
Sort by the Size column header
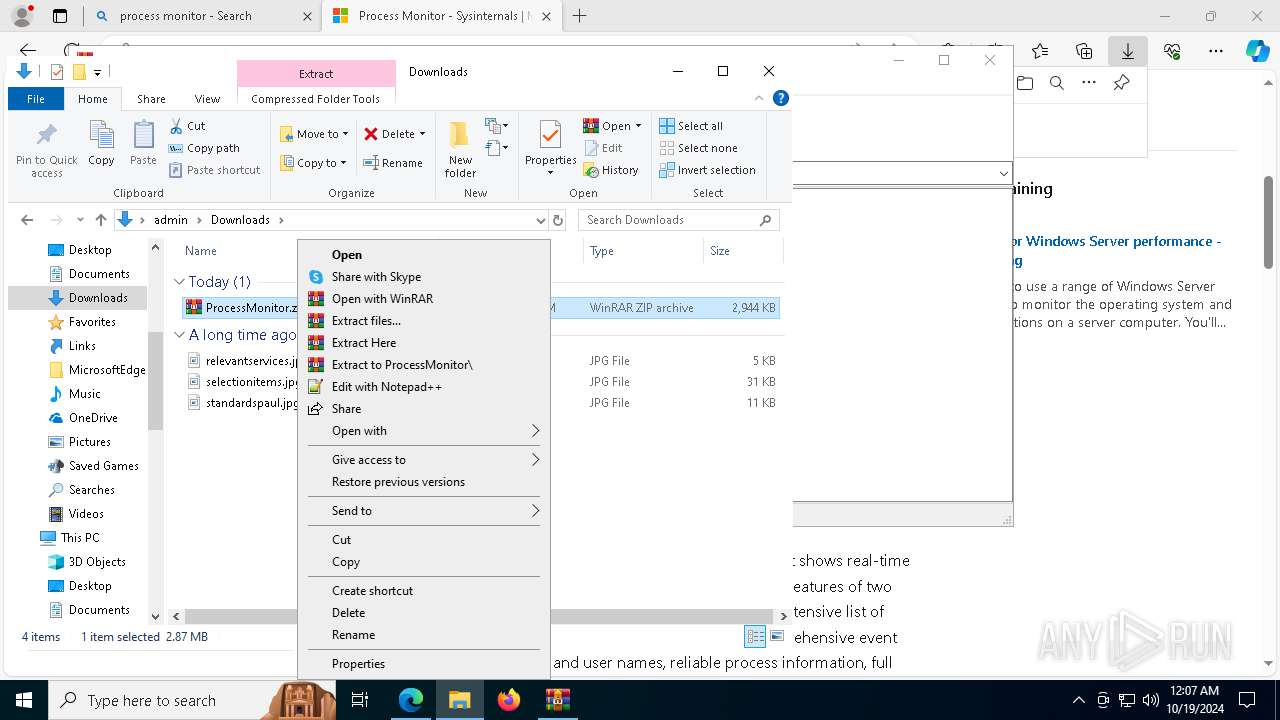click(x=744, y=251)
